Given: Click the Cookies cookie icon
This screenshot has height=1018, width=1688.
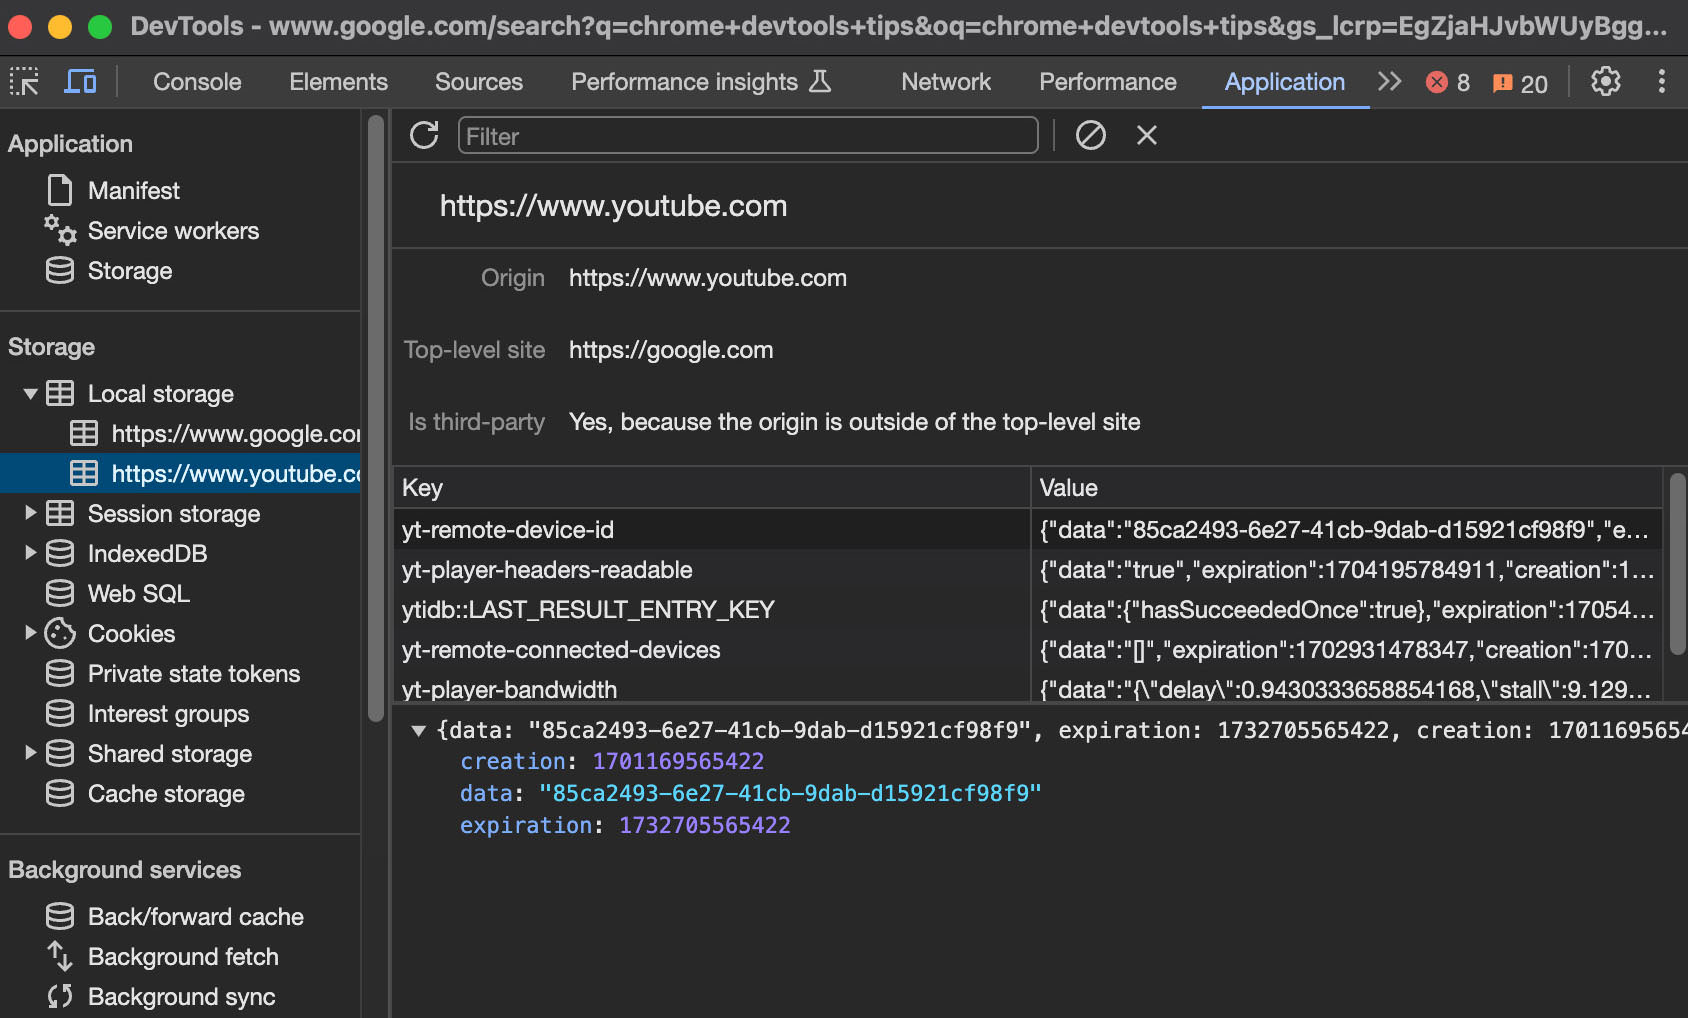Looking at the screenshot, I should click(x=60, y=633).
